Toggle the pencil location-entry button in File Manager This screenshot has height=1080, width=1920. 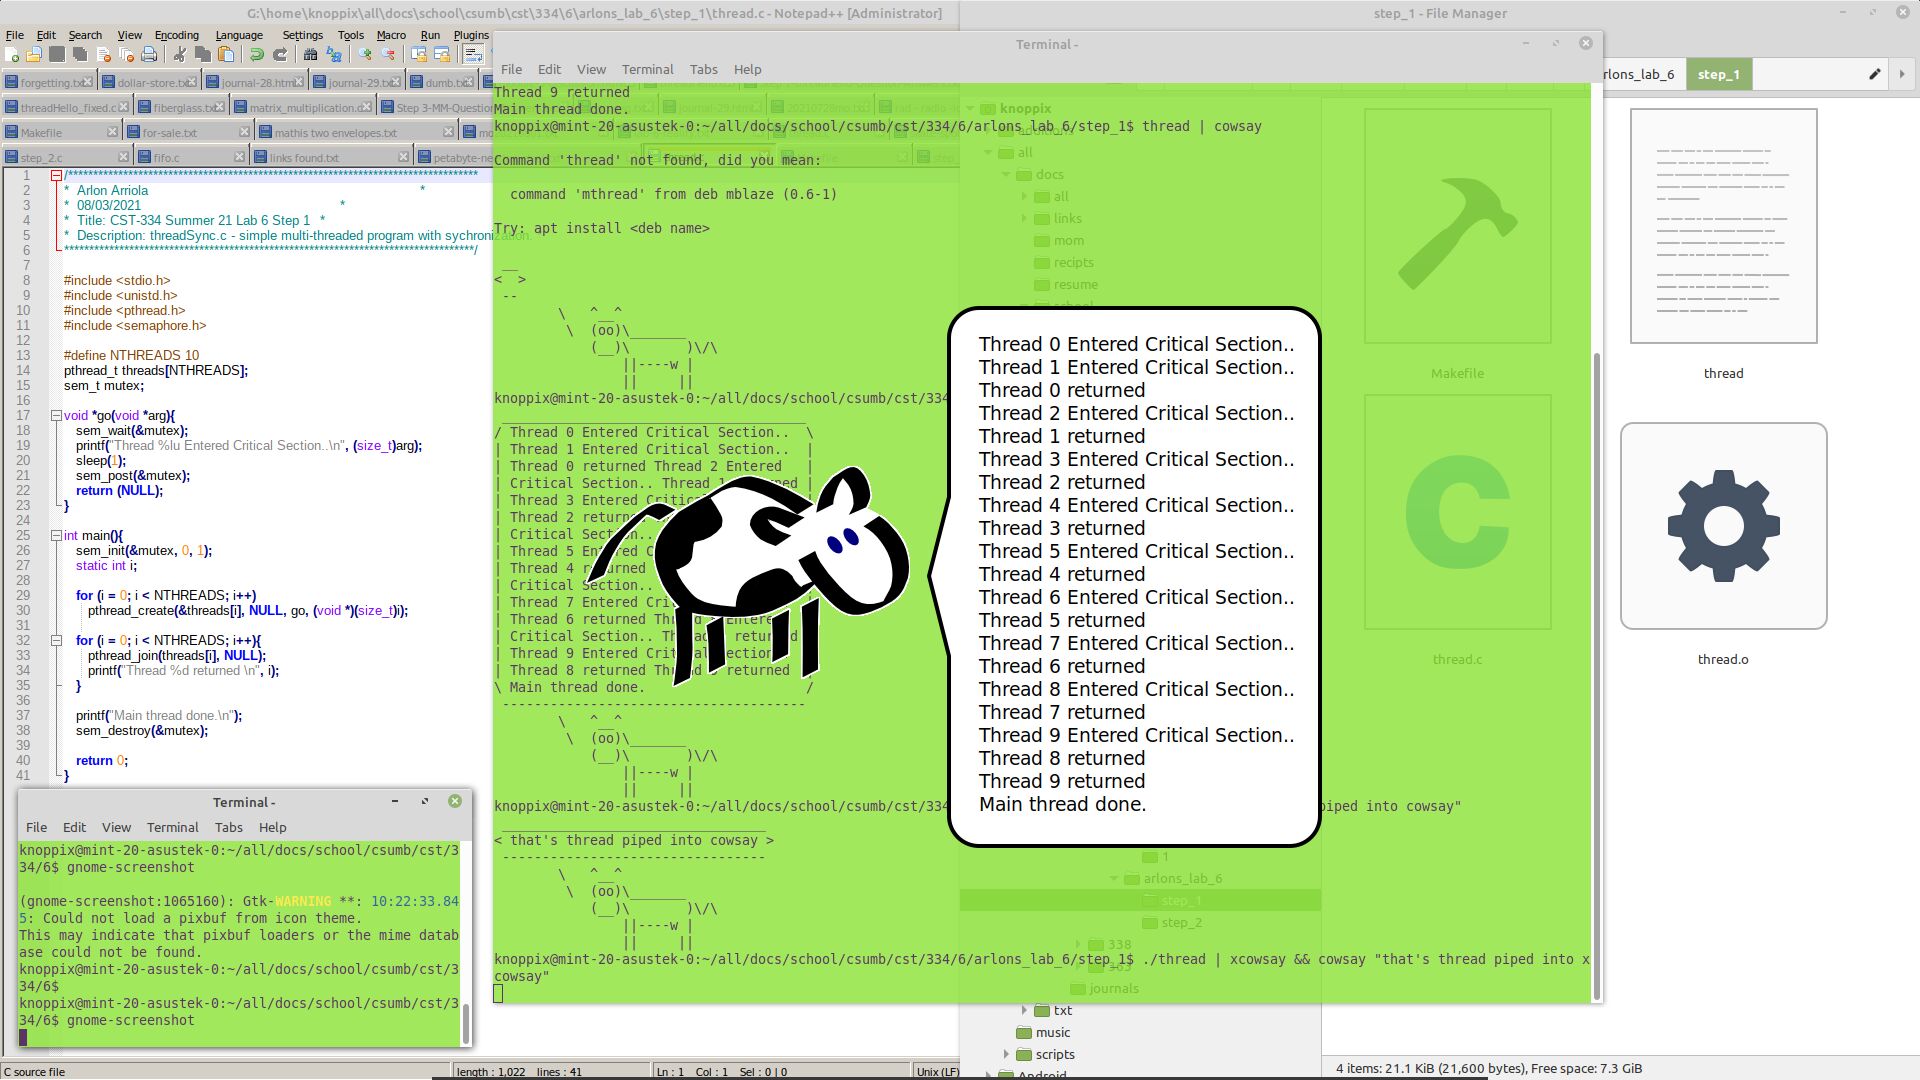pyautogui.click(x=1874, y=74)
